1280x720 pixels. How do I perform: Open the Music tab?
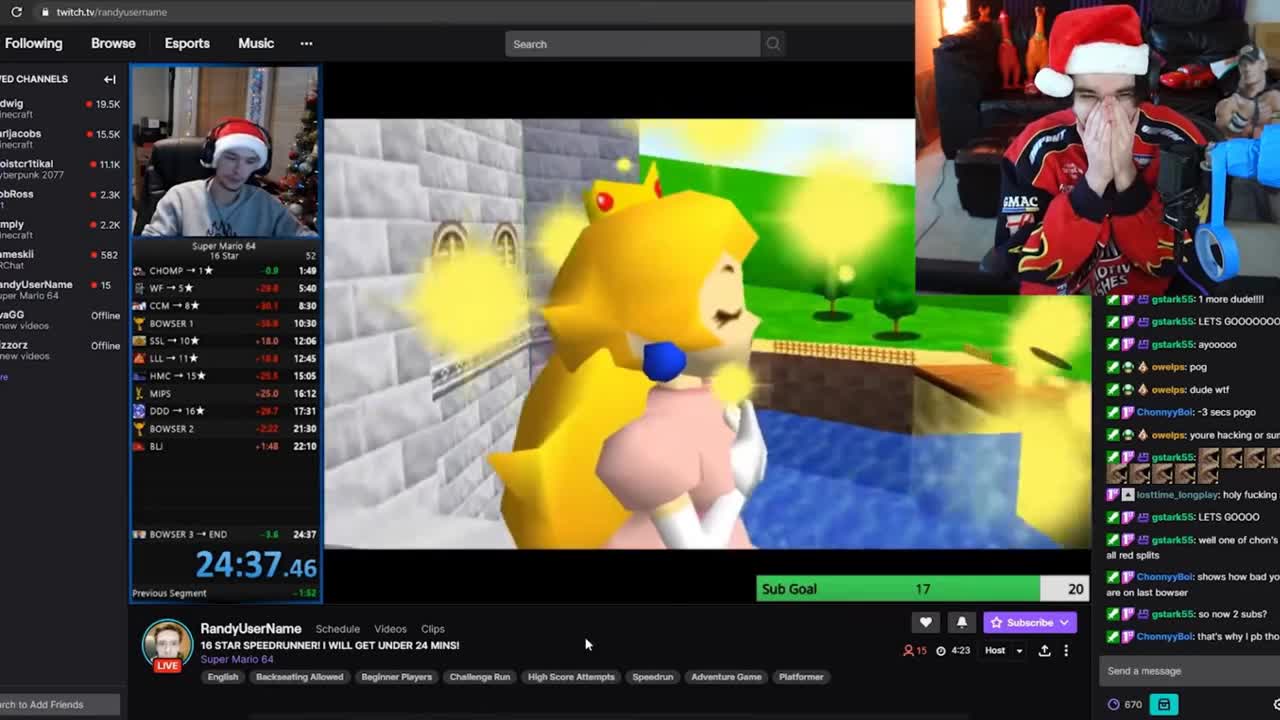click(256, 43)
